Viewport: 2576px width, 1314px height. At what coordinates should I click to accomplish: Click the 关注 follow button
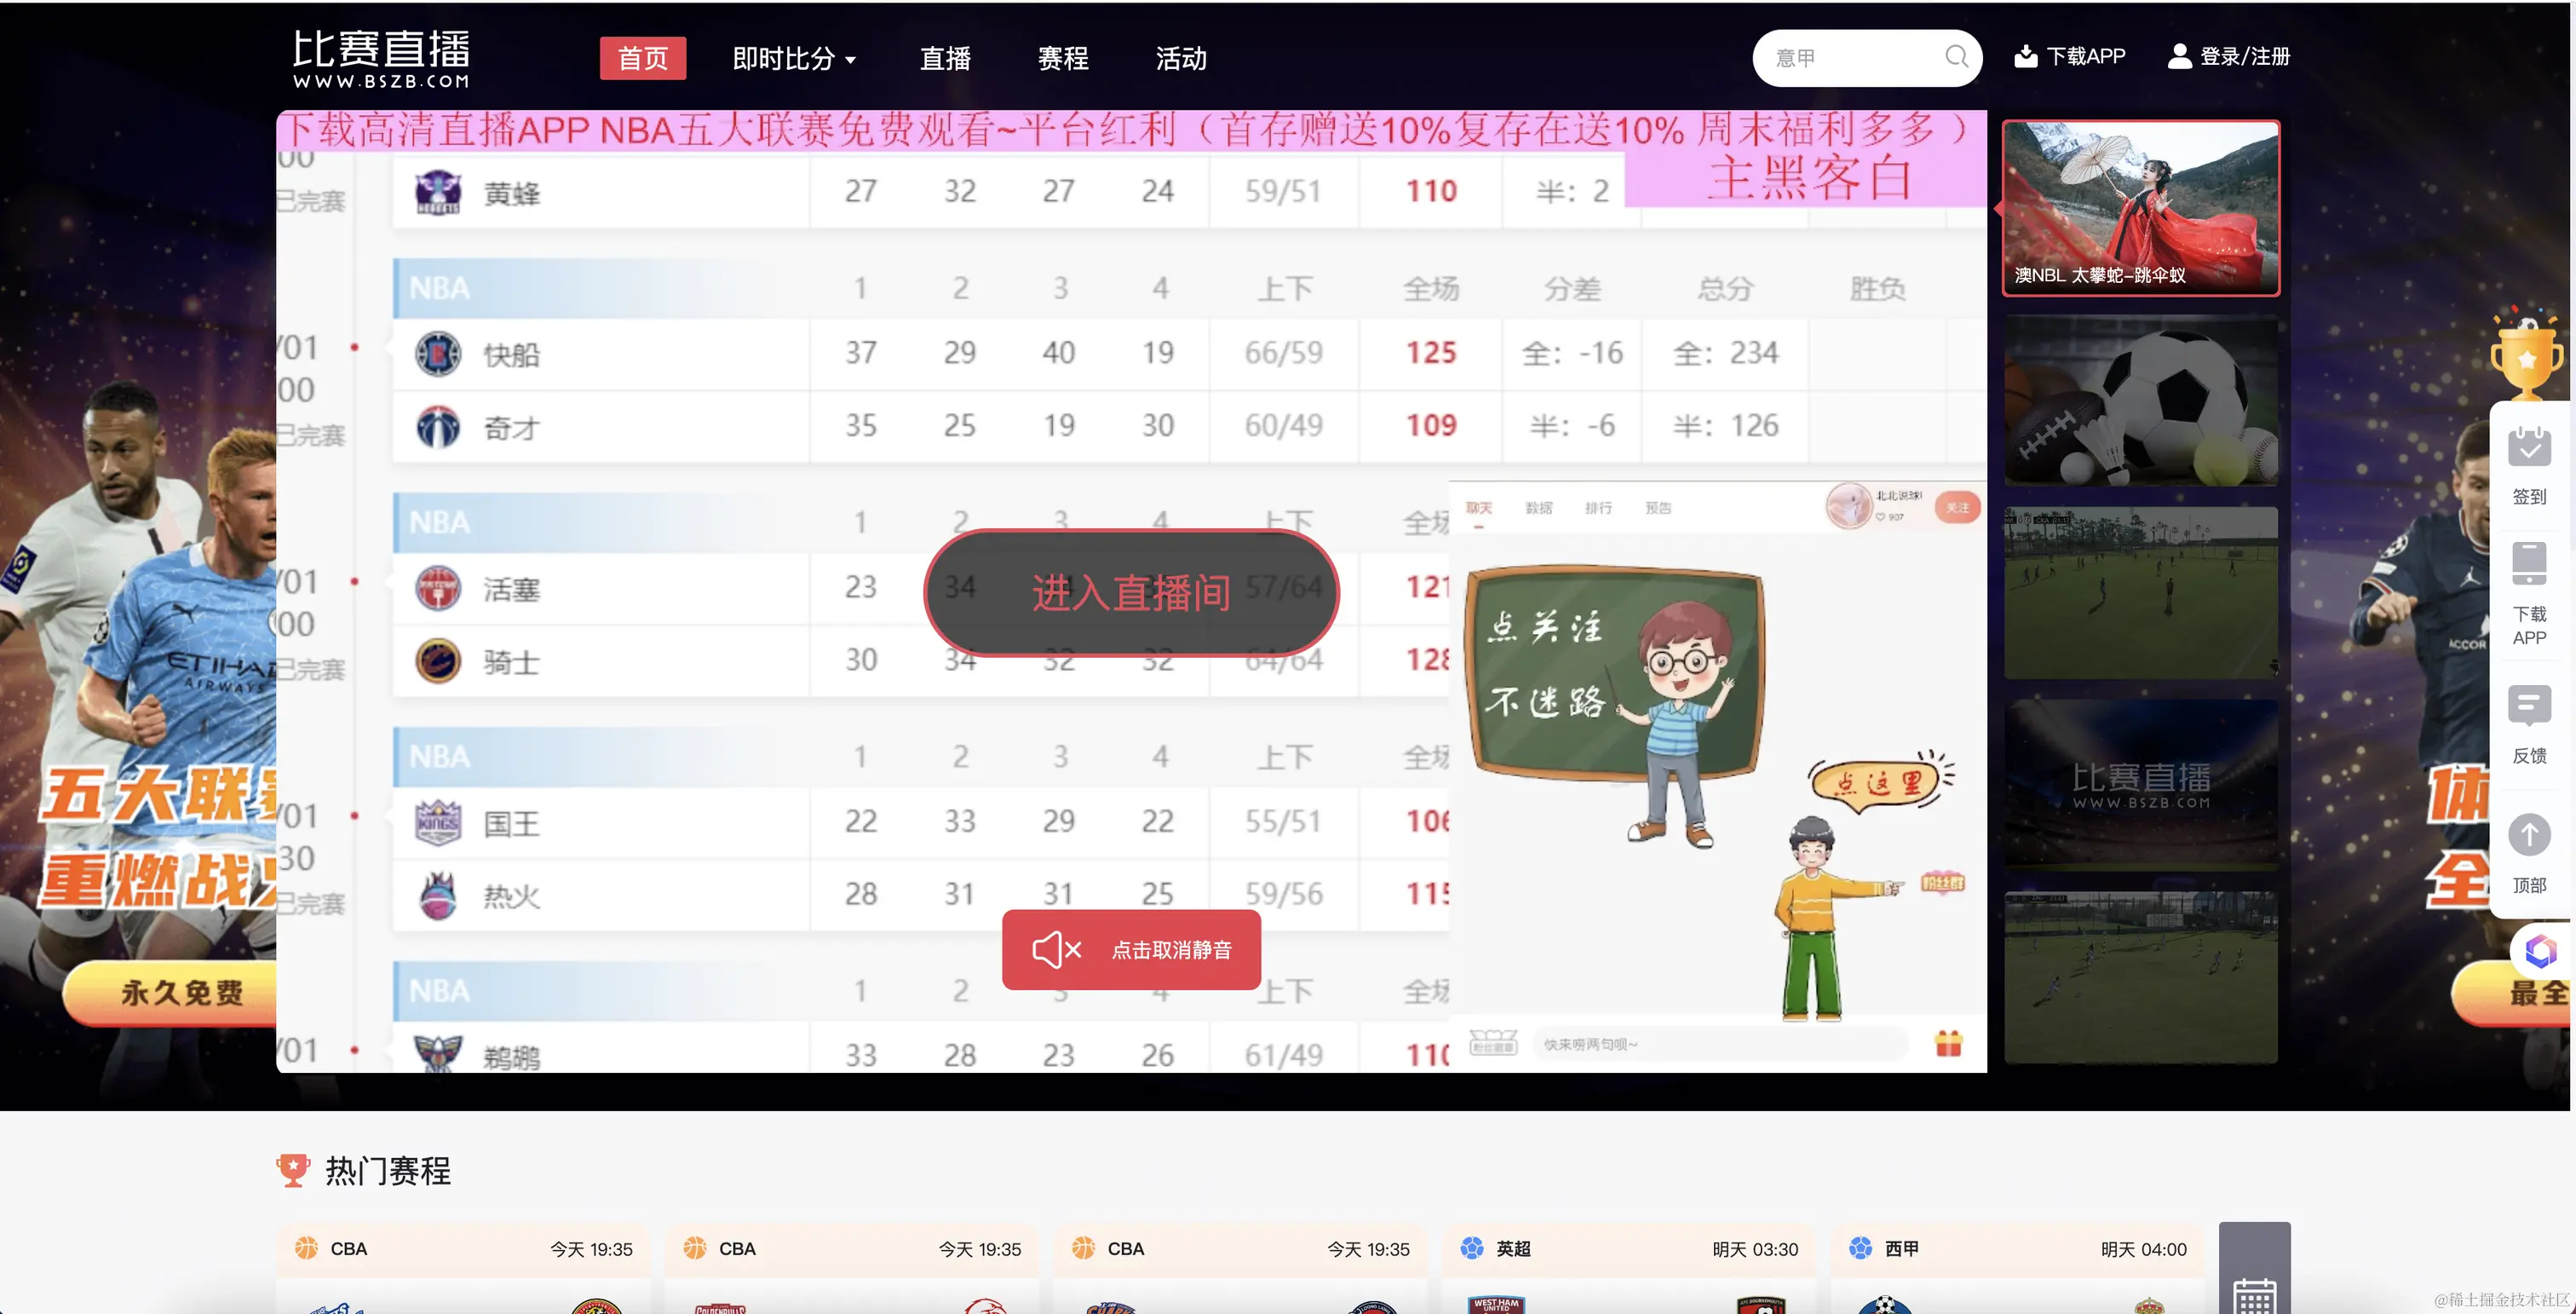1957,508
